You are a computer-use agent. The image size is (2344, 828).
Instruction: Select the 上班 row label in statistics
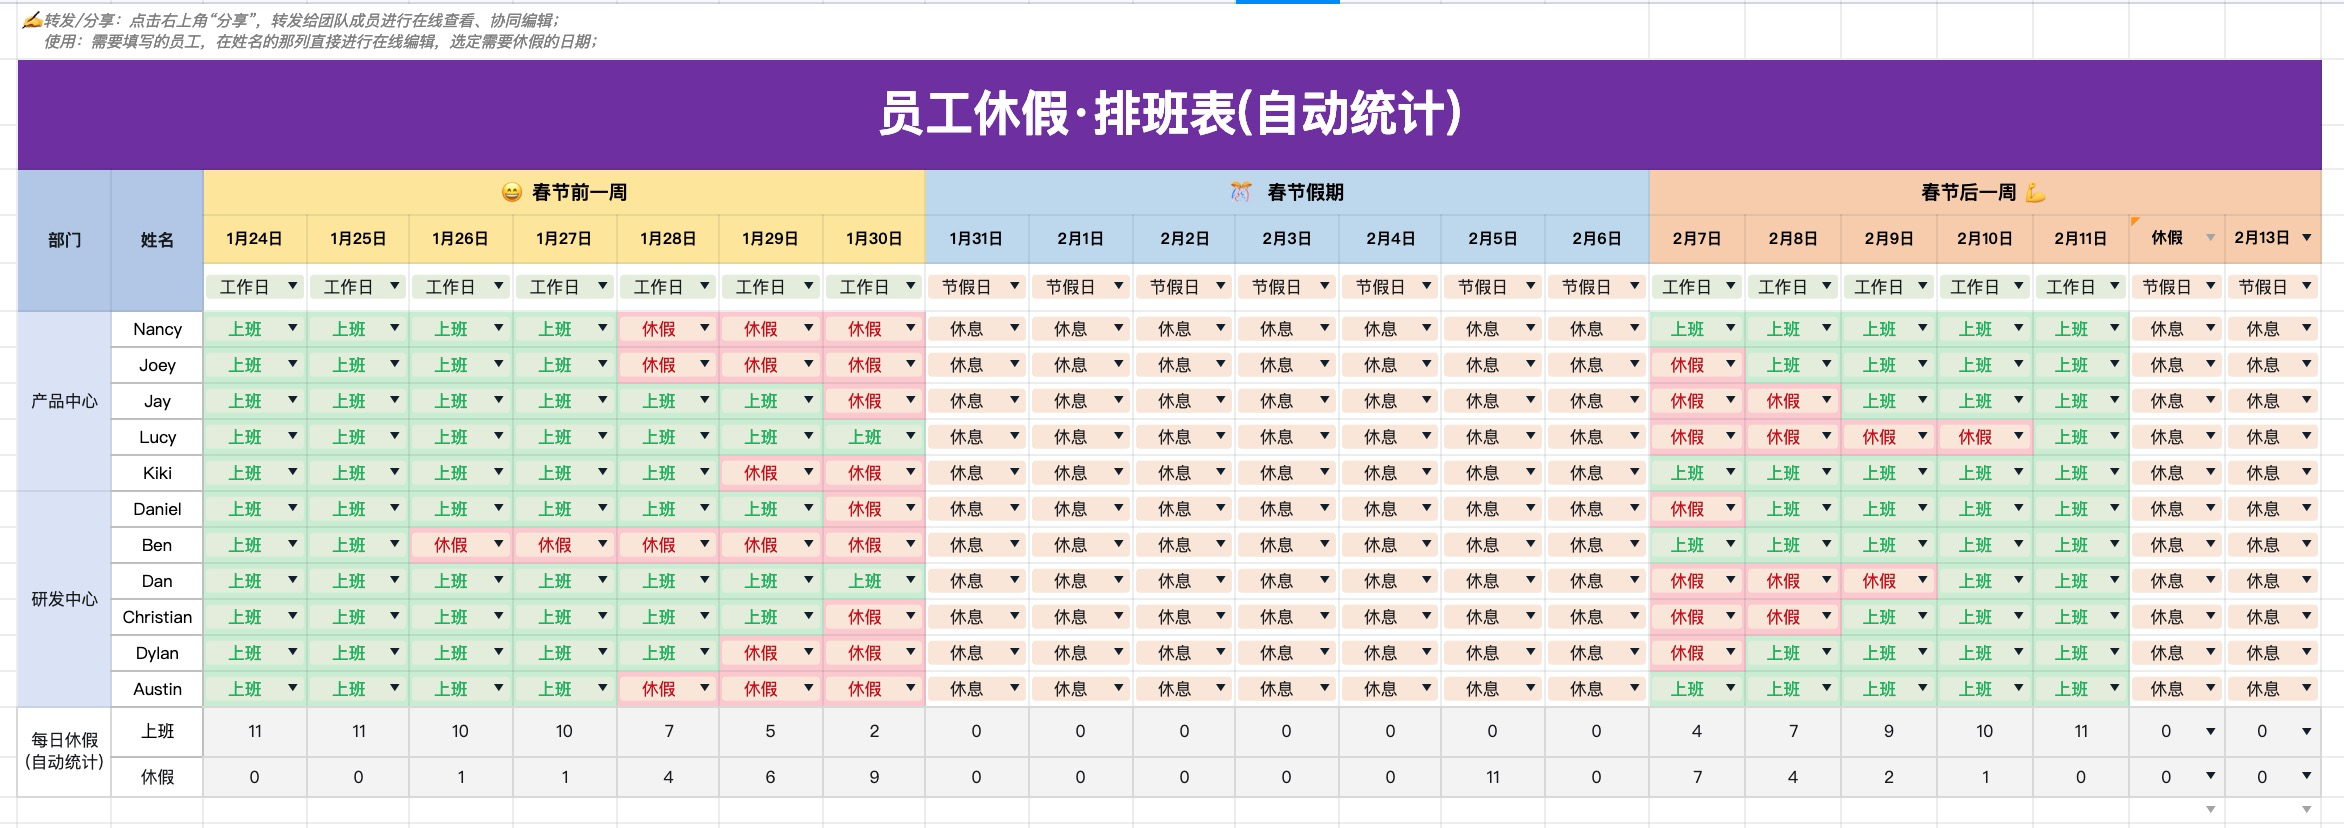tap(157, 731)
